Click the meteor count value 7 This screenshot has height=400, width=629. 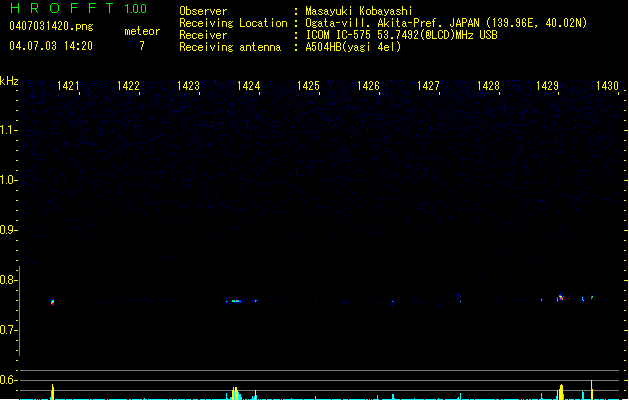(142, 46)
